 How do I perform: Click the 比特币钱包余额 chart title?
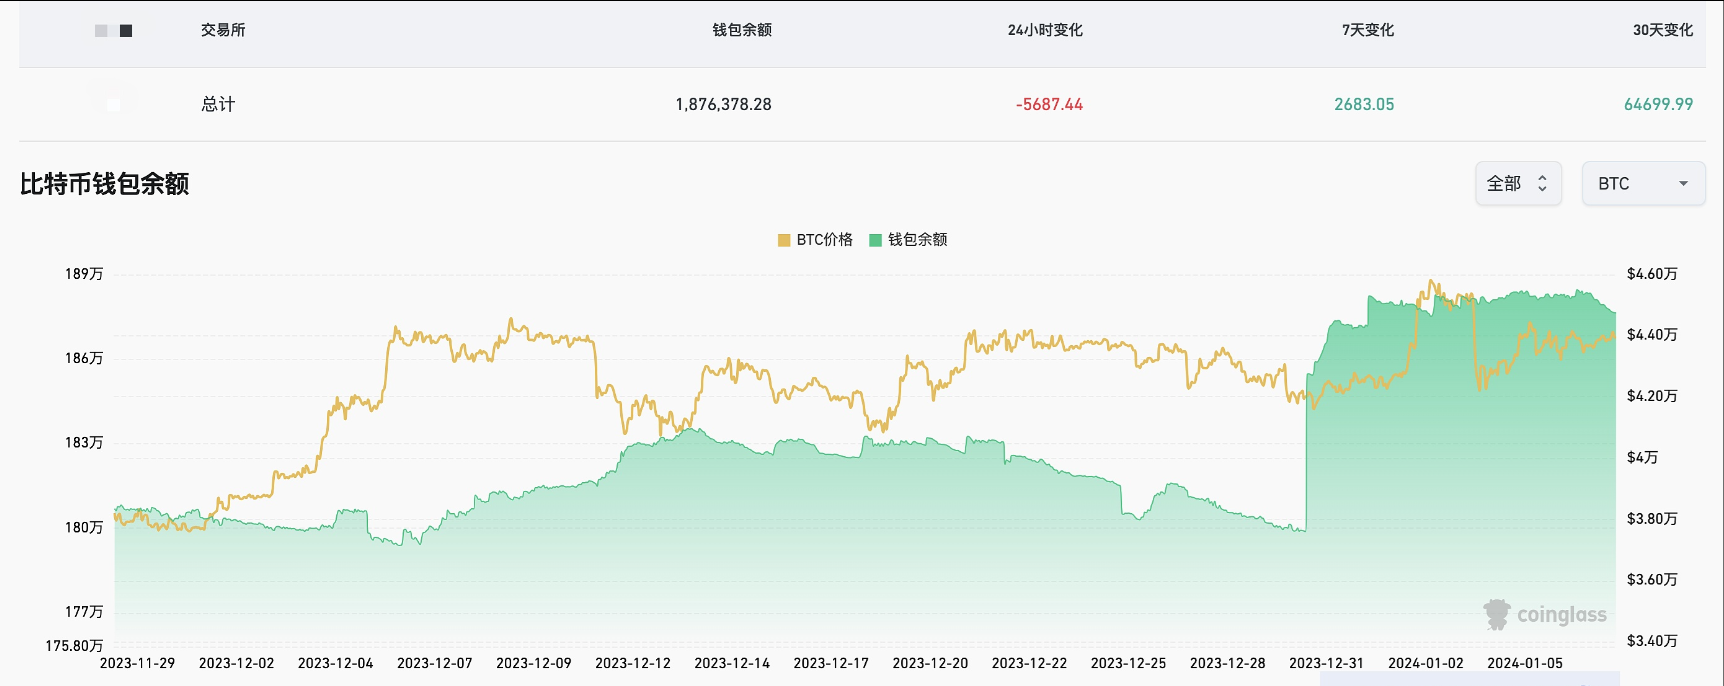pos(105,184)
